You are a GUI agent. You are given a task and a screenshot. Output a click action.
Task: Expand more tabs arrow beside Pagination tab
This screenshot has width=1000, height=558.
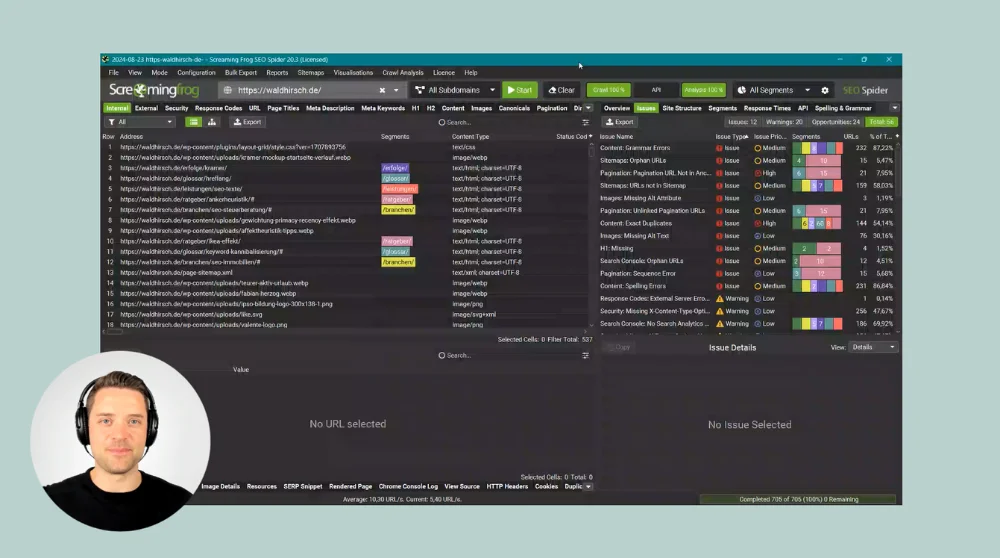589,108
